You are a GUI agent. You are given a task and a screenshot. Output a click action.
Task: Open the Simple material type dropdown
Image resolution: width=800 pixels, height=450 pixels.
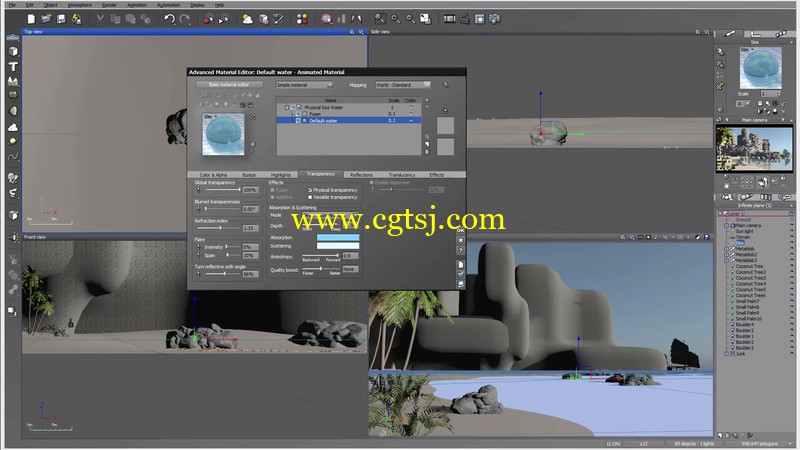click(x=305, y=85)
